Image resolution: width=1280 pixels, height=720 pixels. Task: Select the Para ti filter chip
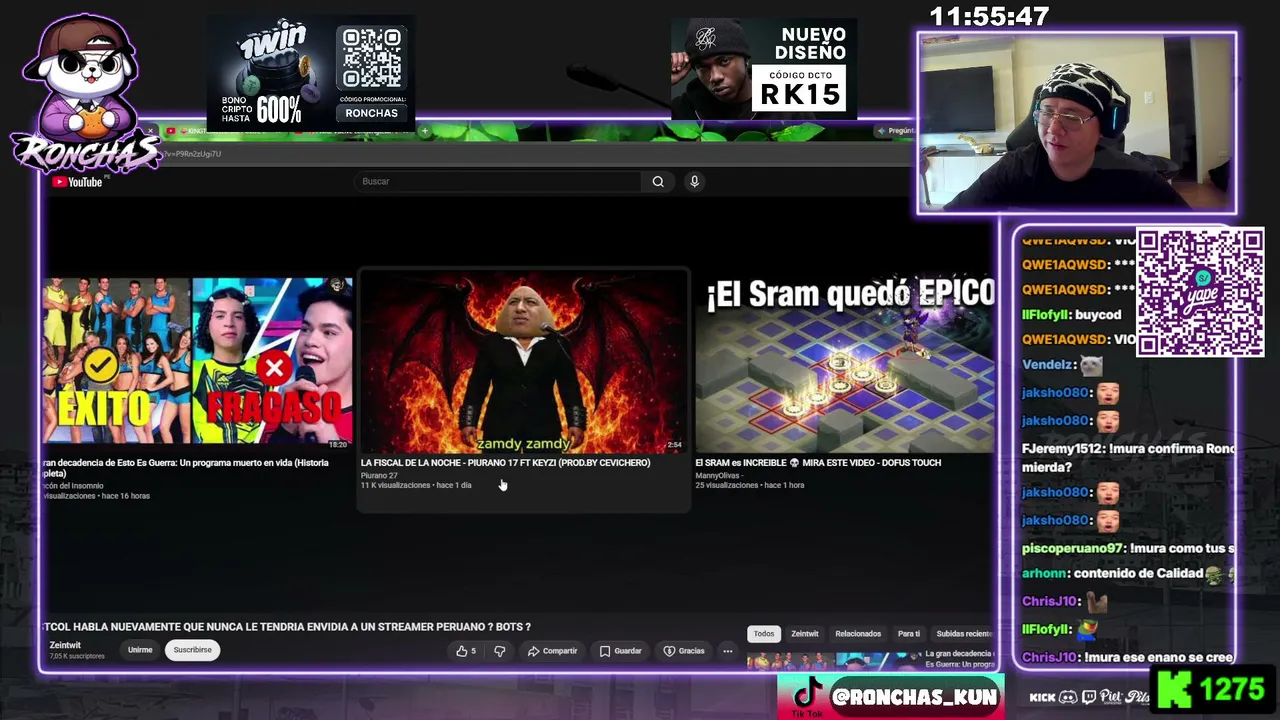909,634
